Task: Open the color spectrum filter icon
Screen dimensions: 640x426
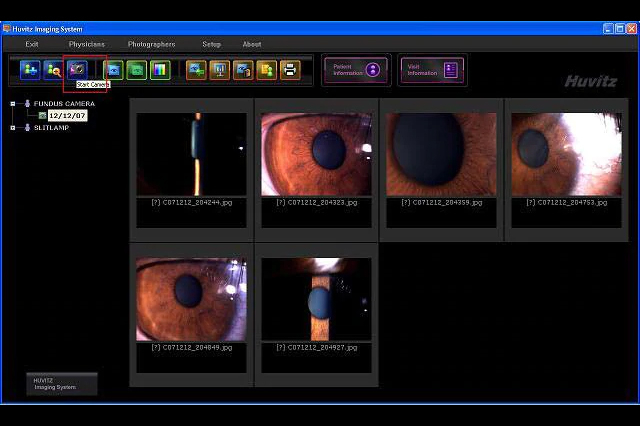Action: pos(160,70)
